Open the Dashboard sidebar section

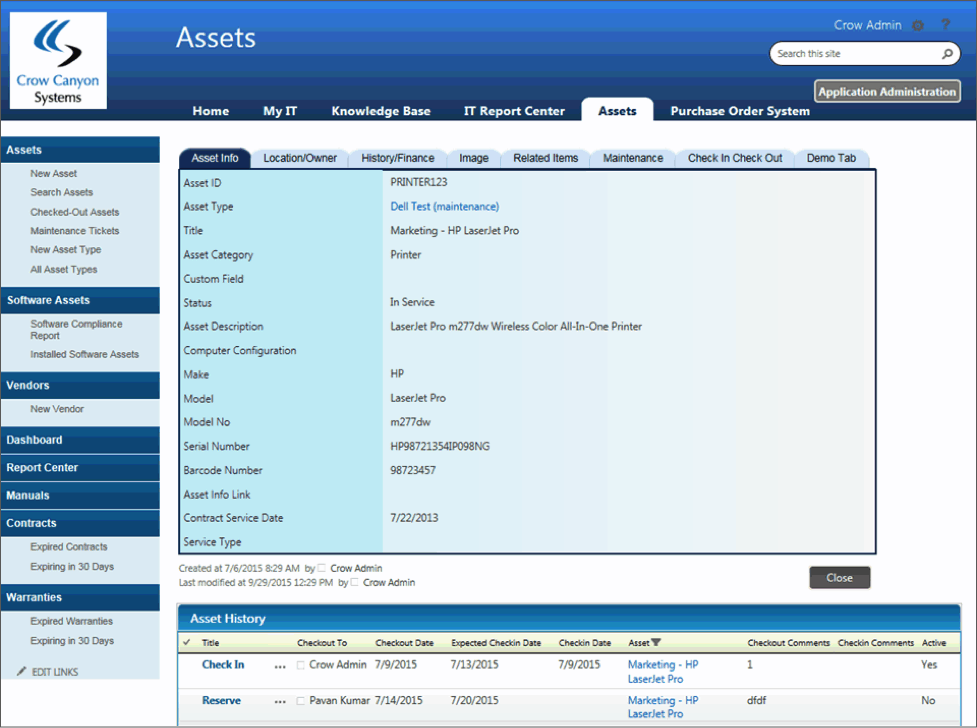[x=80, y=440]
